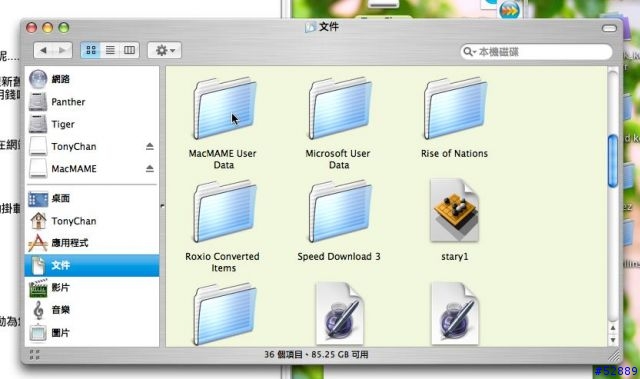Go to Desktop (桌面) in sidebar

click(x=91, y=199)
